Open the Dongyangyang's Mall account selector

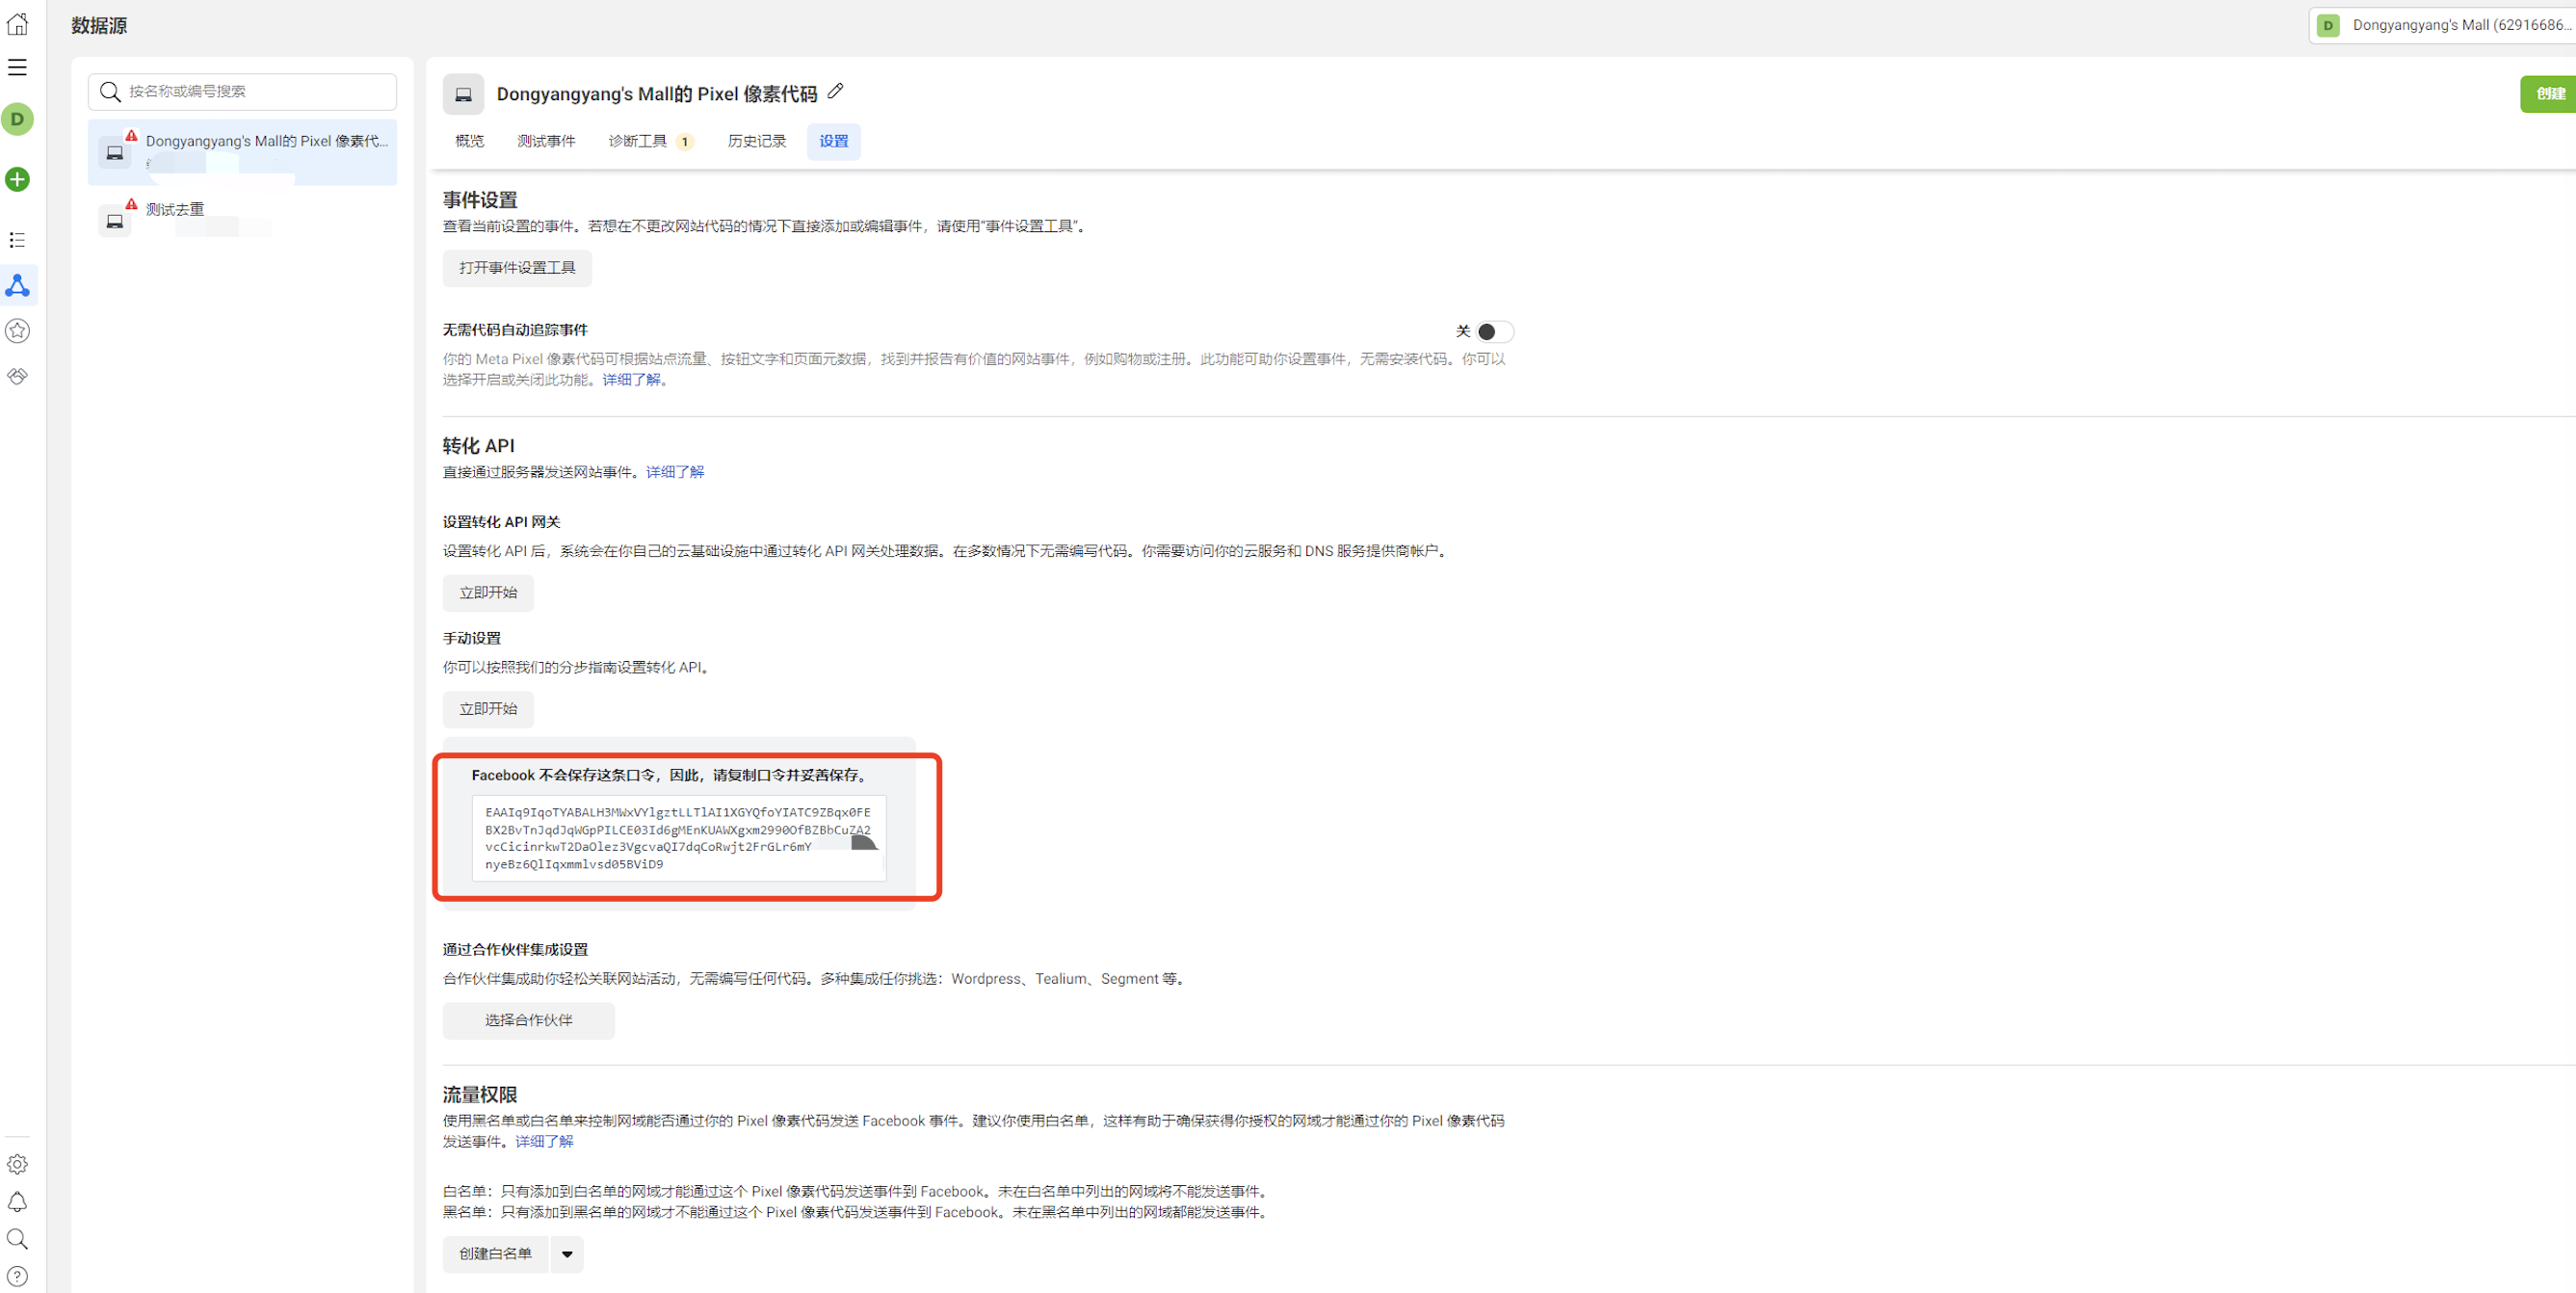[x=2442, y=25]
